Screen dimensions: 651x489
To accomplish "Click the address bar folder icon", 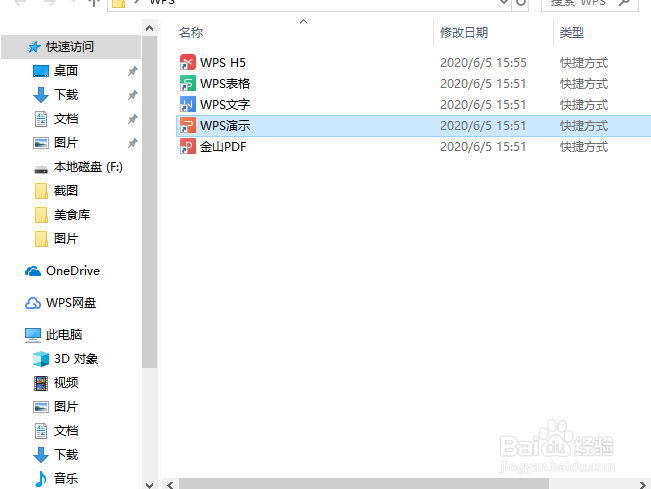I will pyautogui.click(x=119, y=3).
